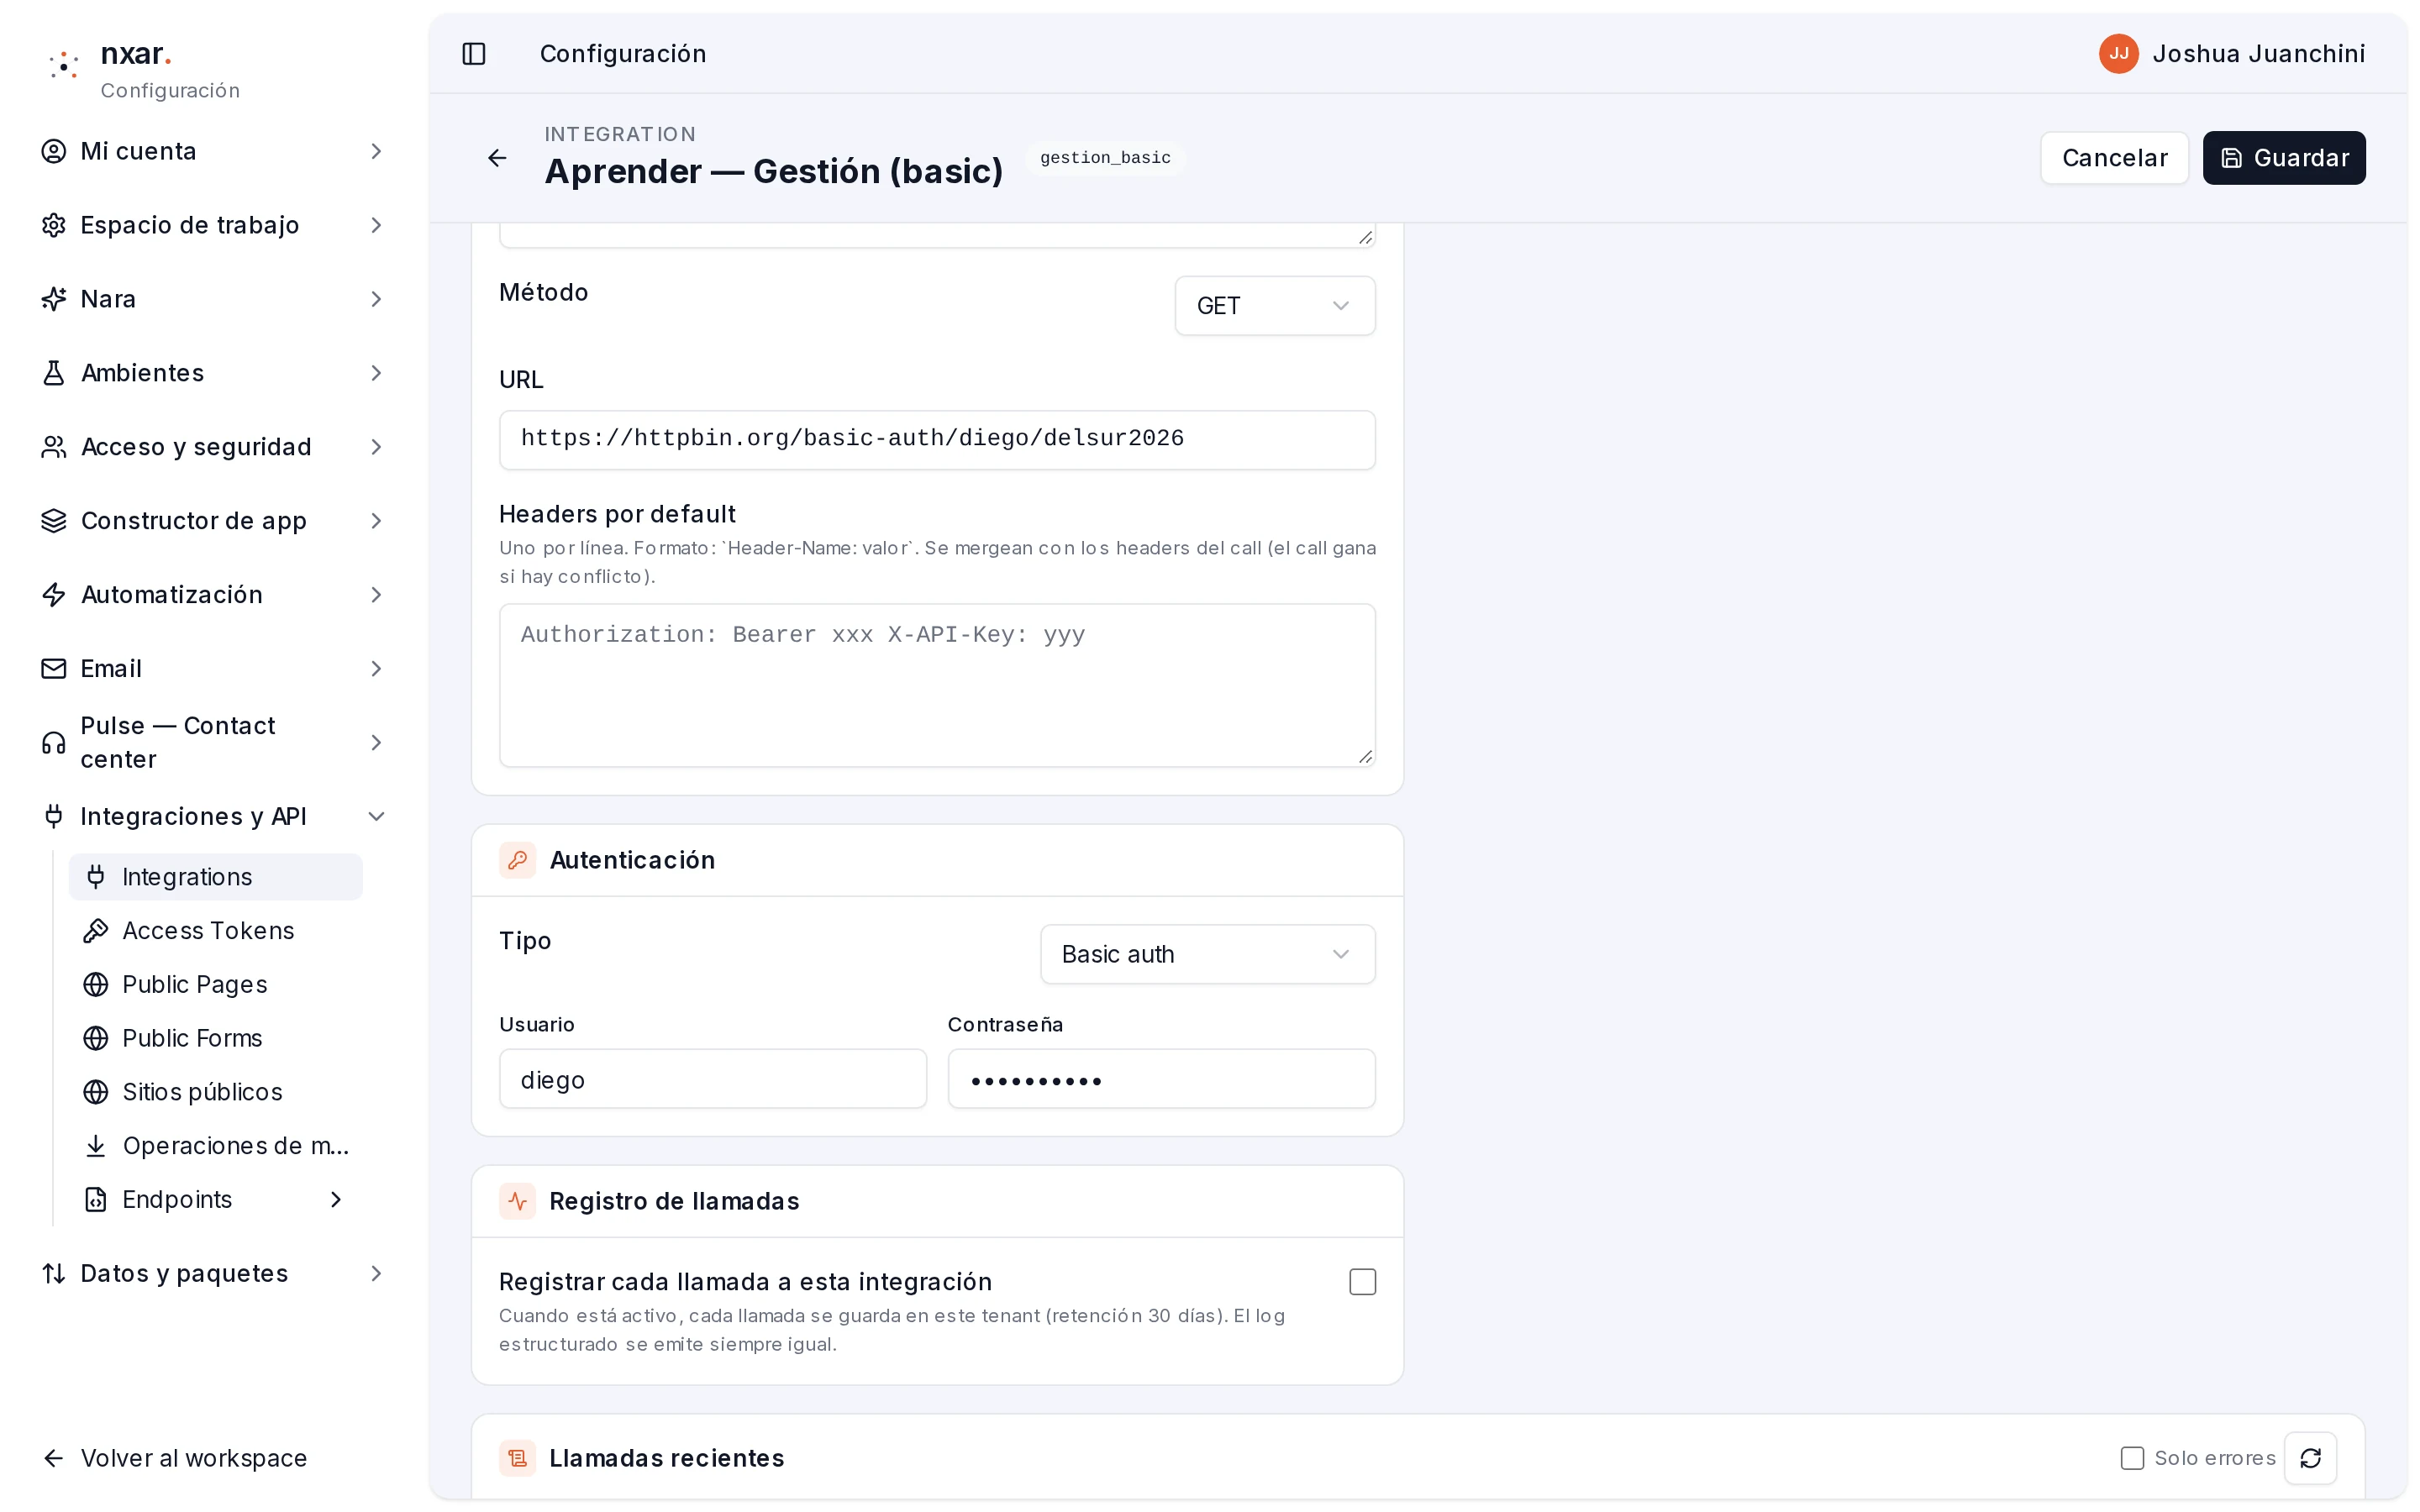Click the Autenticación key icon

(517, 860)
